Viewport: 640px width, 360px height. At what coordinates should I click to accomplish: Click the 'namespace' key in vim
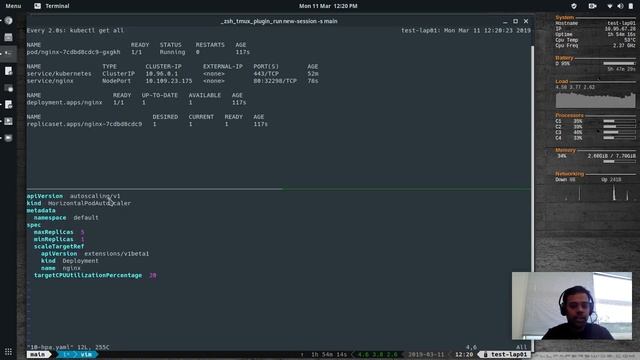point(50,218)
